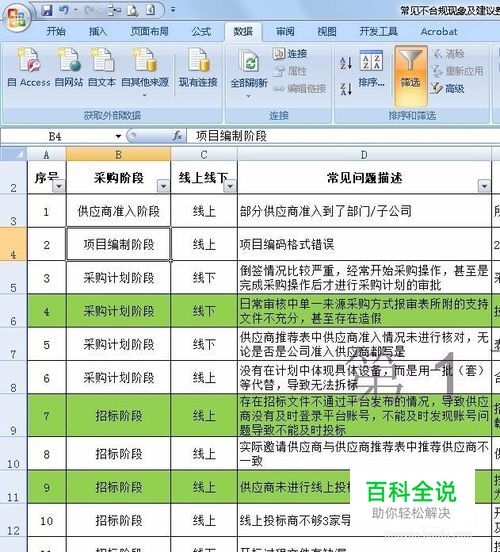
Task: Click green 采购计划阶段 cell in row 6
Action: (x=118, y=311)
